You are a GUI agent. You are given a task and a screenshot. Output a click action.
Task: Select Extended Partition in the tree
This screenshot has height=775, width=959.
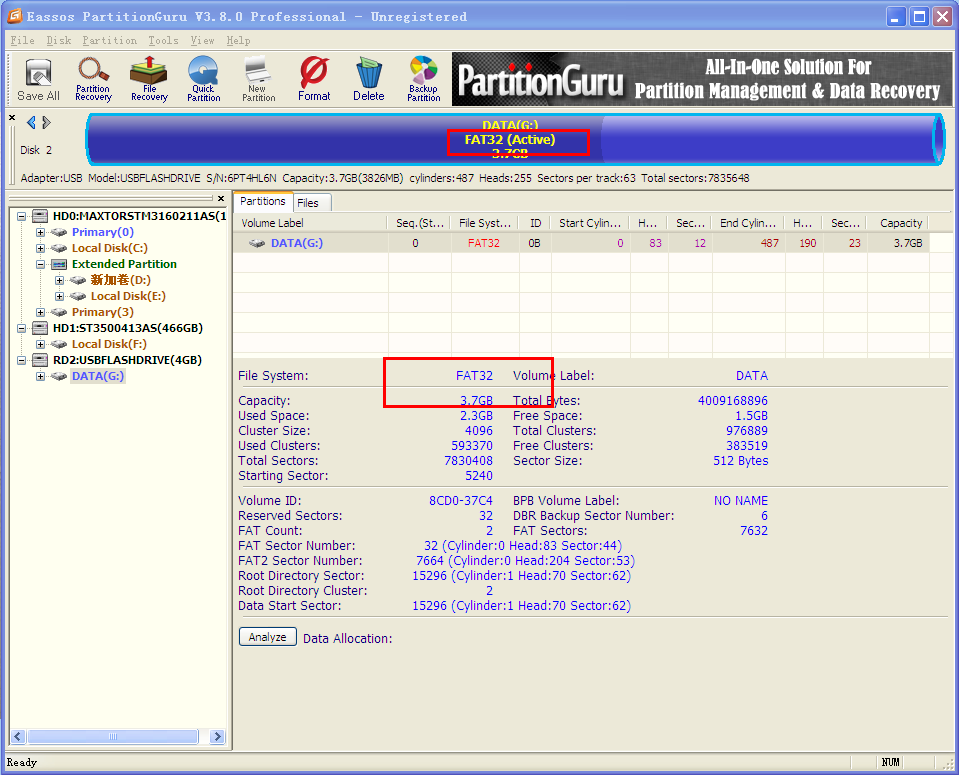[124, 264]
